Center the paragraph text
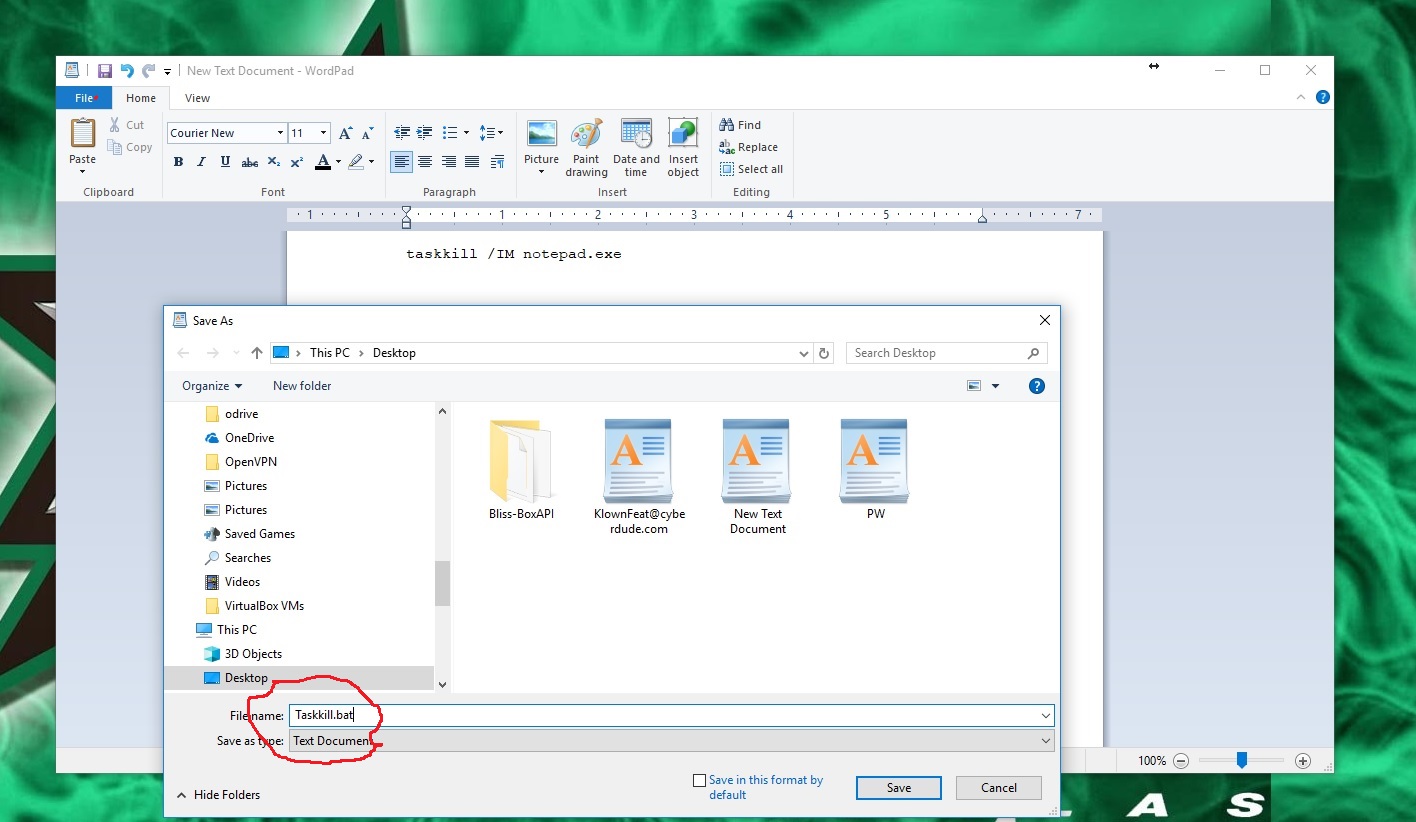This screenshot has height=822, width=1416. coord(425,162)
